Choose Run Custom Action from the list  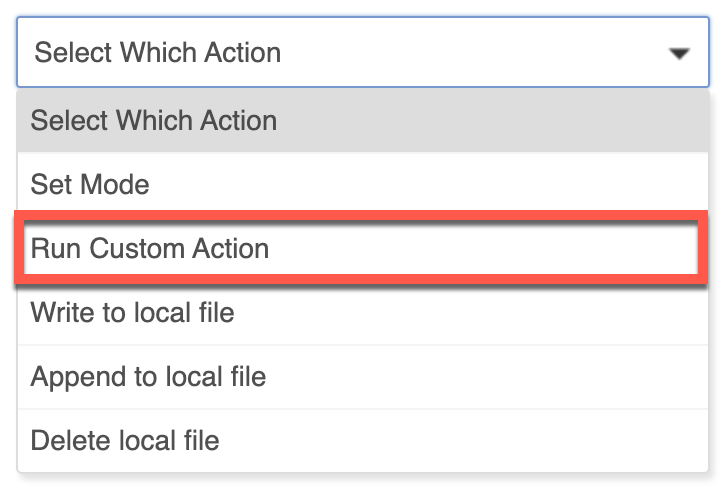tap(362, 248)
